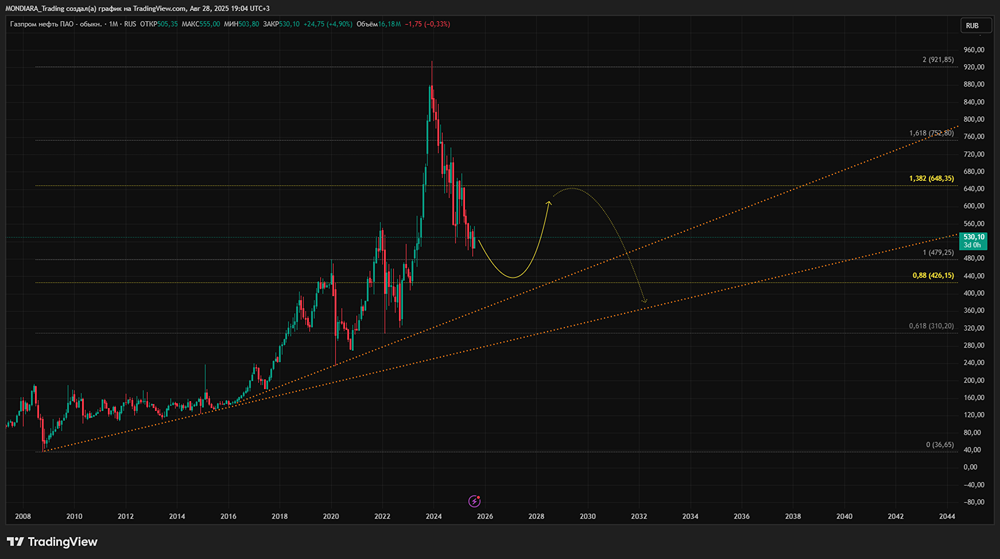The height and width of the screenshot is (559, 1000).
Task: Click the 720,00 price scale label
Action: coord(974,154)
